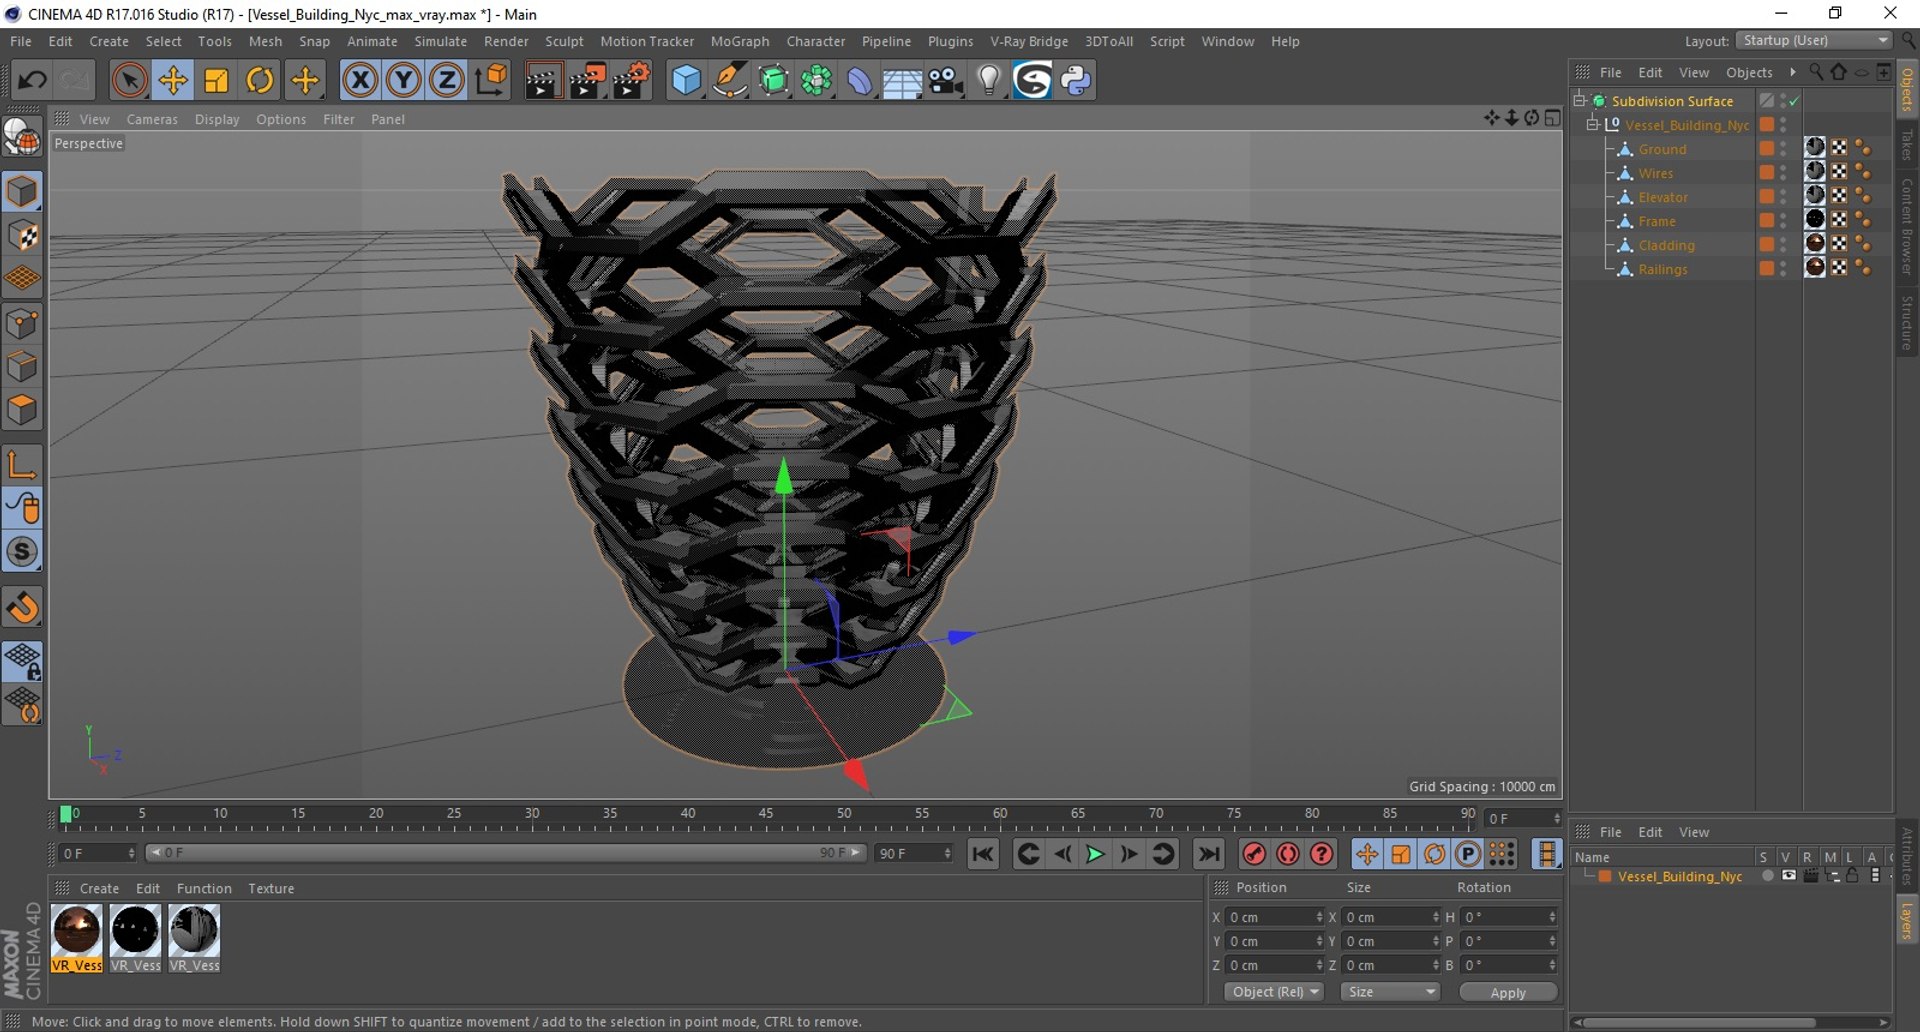Click the Rotation H stepper arrows
Viewport: 1920px width, 1032px height.
pos(1552,917)
